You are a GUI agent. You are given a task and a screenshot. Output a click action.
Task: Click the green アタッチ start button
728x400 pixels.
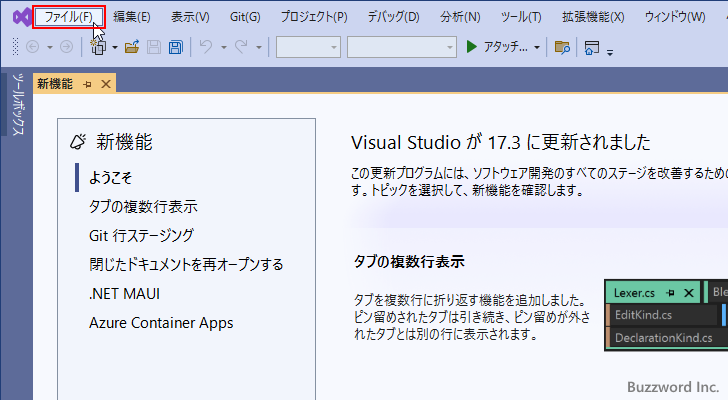[x=496, y=47]
